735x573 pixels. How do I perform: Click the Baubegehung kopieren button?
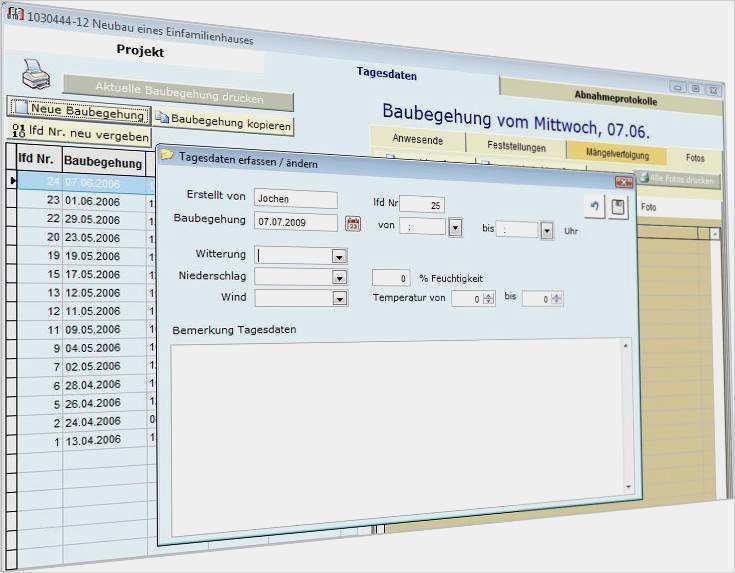point(223,122)
